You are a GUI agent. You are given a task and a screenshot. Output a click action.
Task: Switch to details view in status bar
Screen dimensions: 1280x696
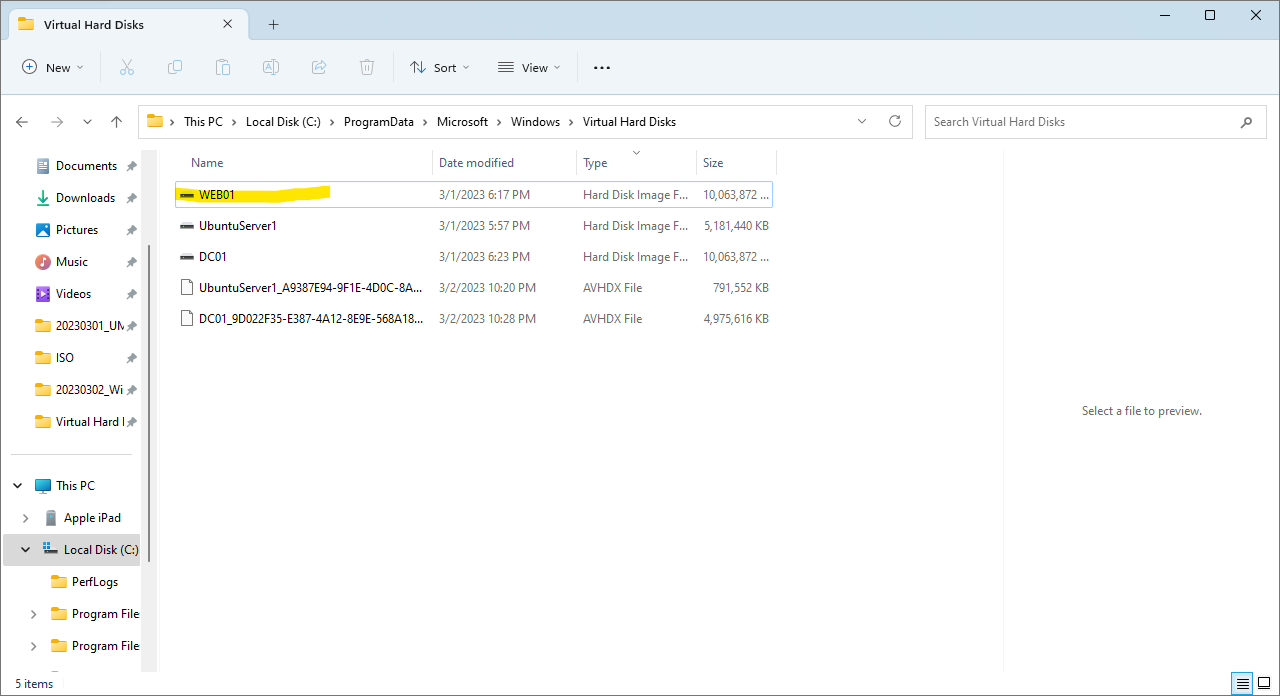1242,684
